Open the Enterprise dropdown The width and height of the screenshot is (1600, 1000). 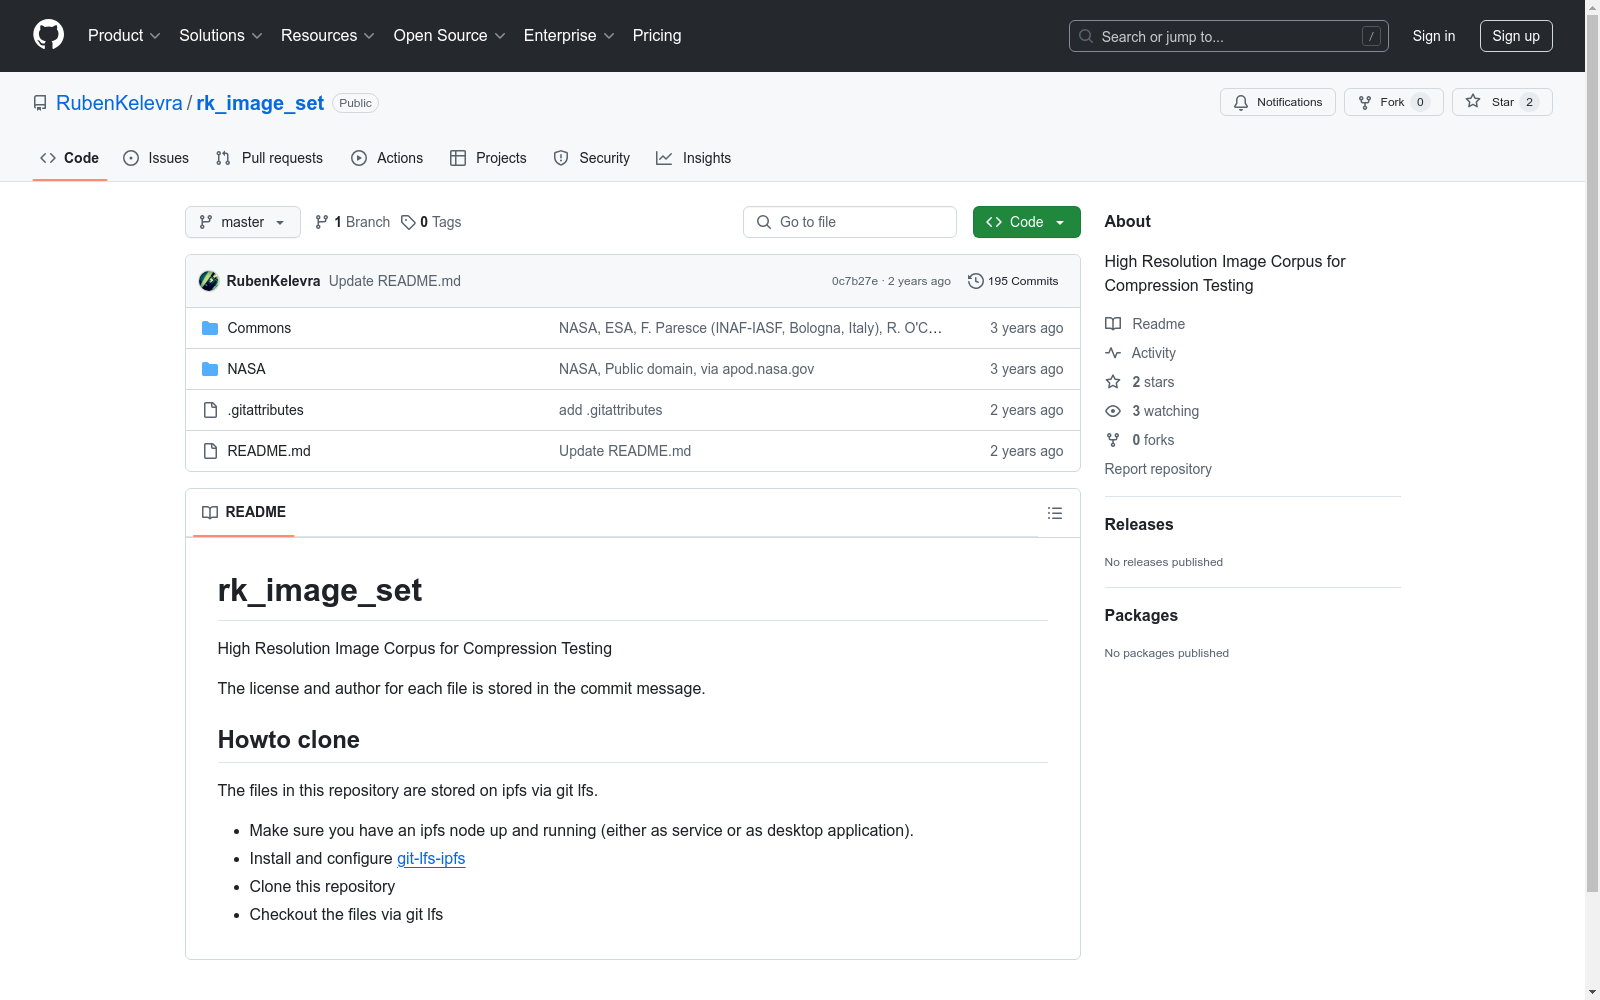pos(569,36)
